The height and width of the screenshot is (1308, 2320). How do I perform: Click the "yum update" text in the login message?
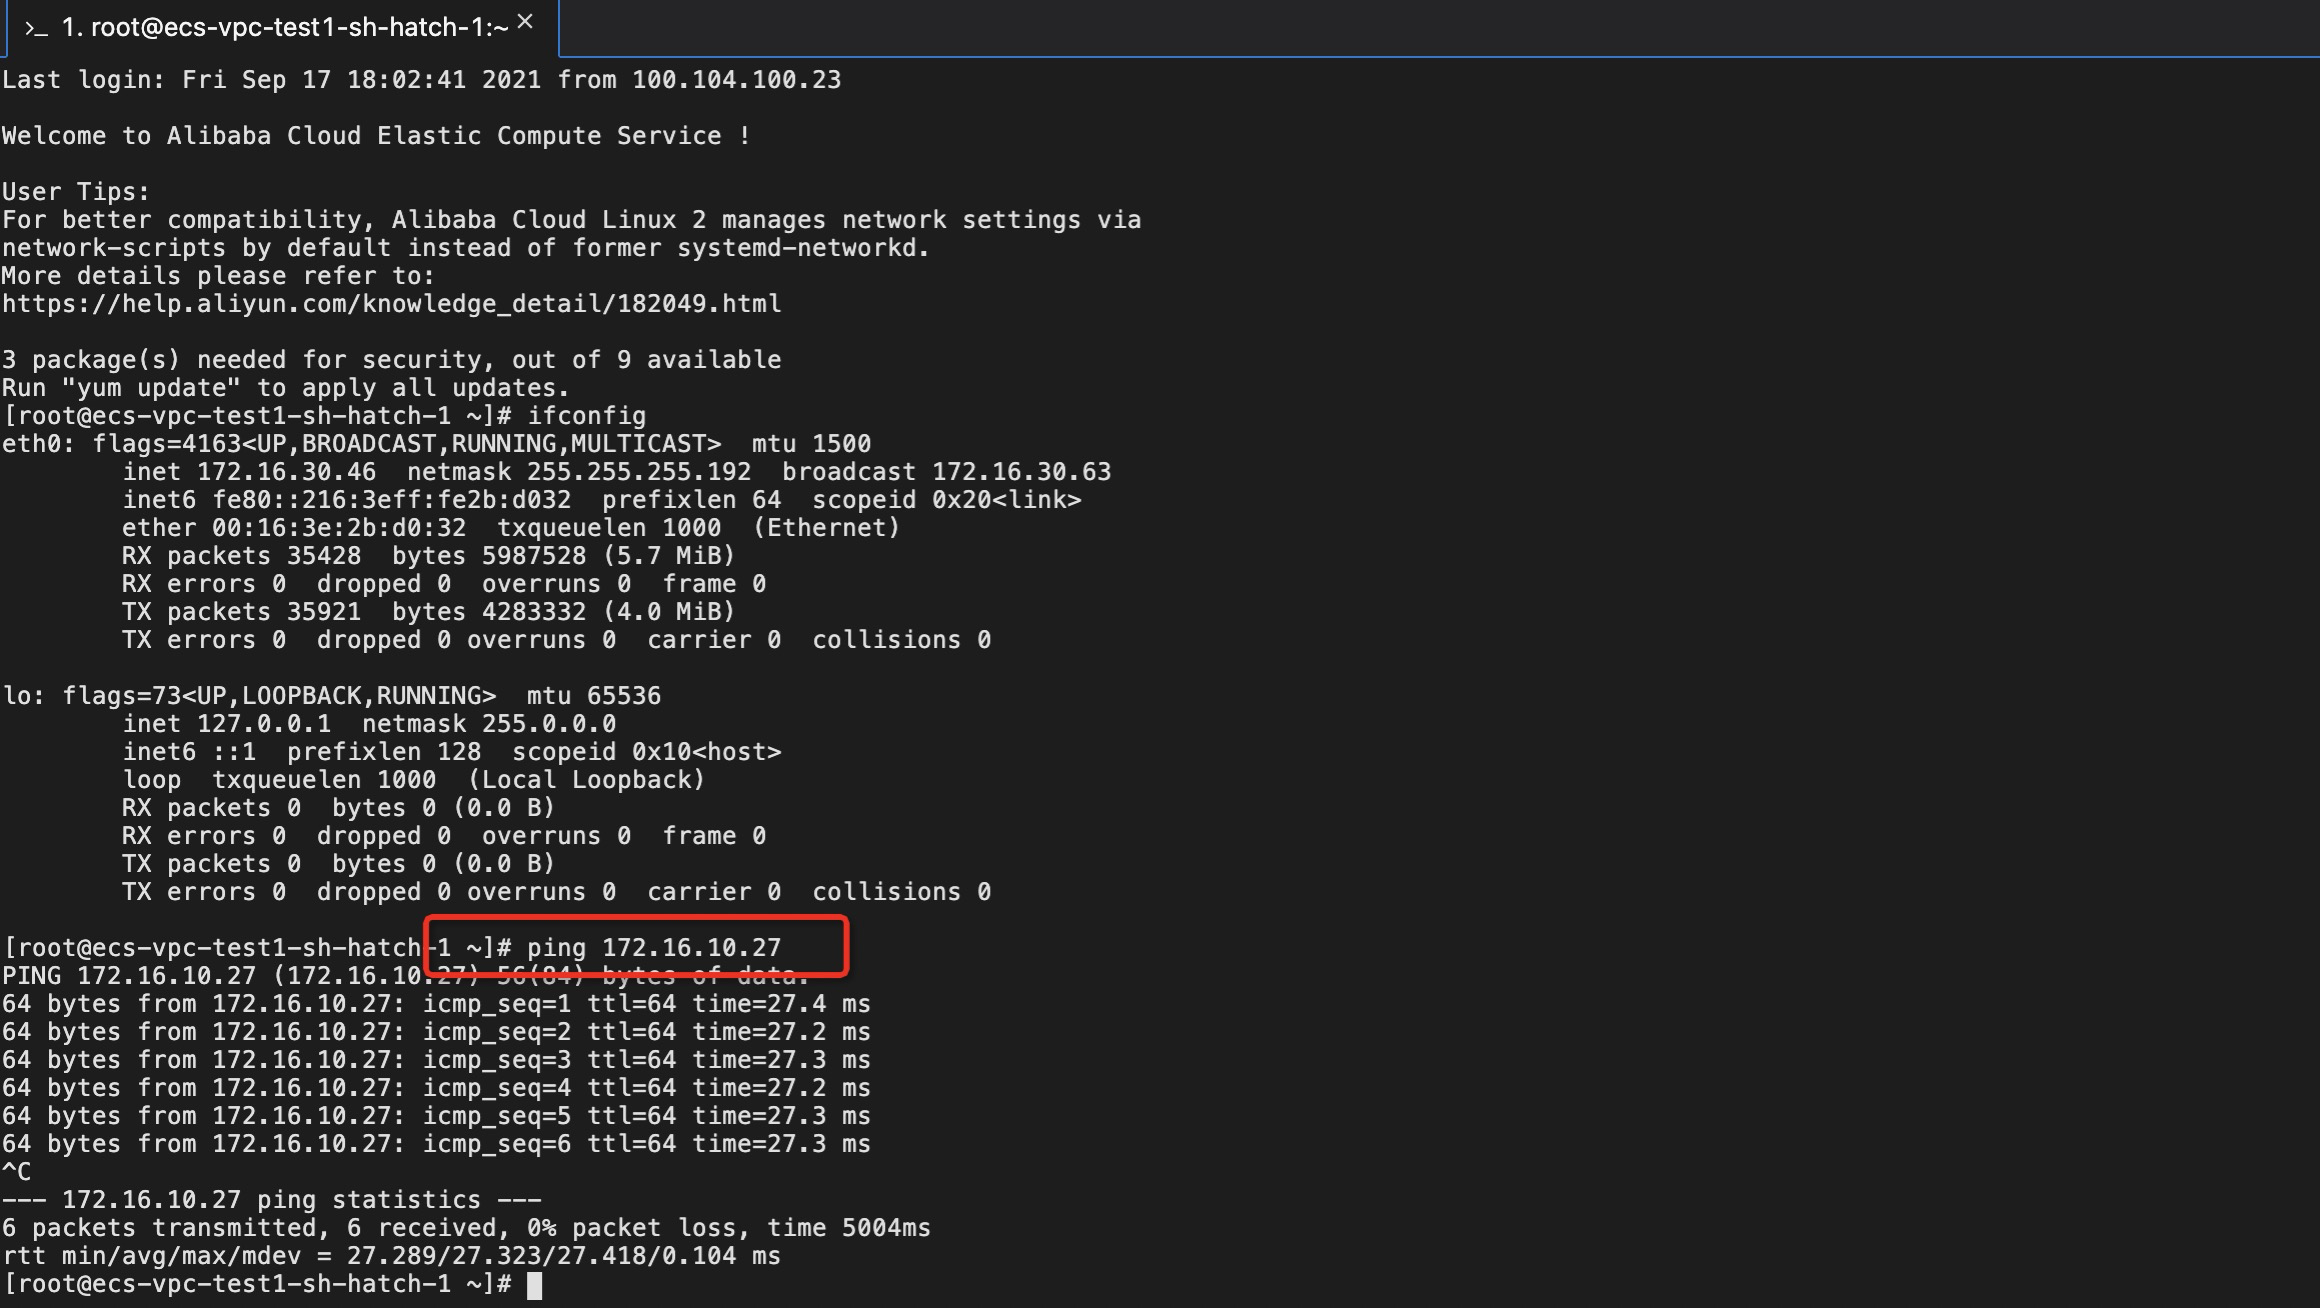pyautogui.click(x=151, y=388)
